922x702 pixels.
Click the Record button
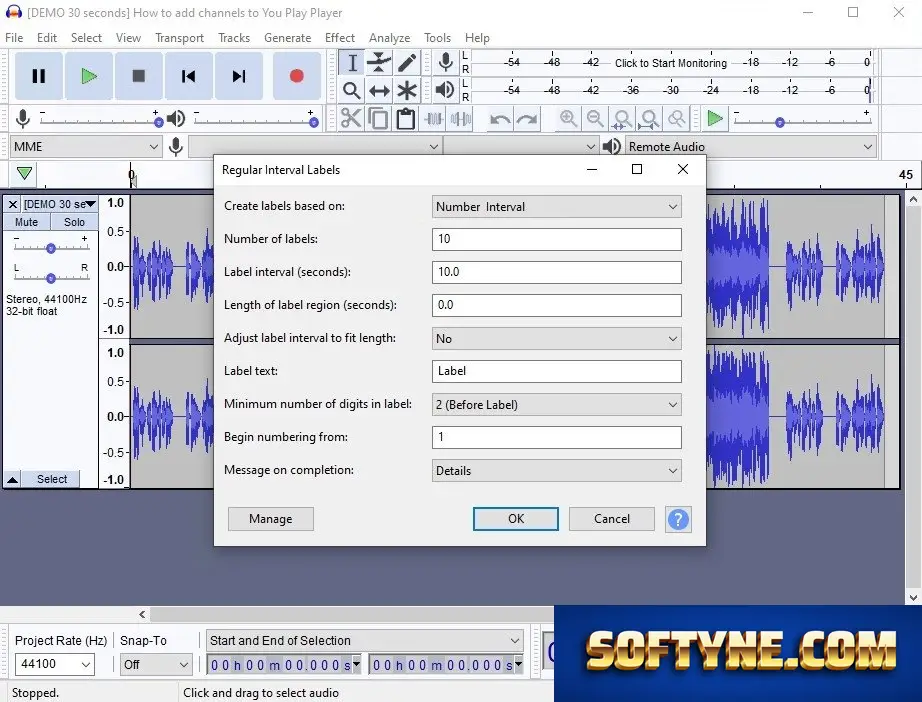click(x=296, y=76)
